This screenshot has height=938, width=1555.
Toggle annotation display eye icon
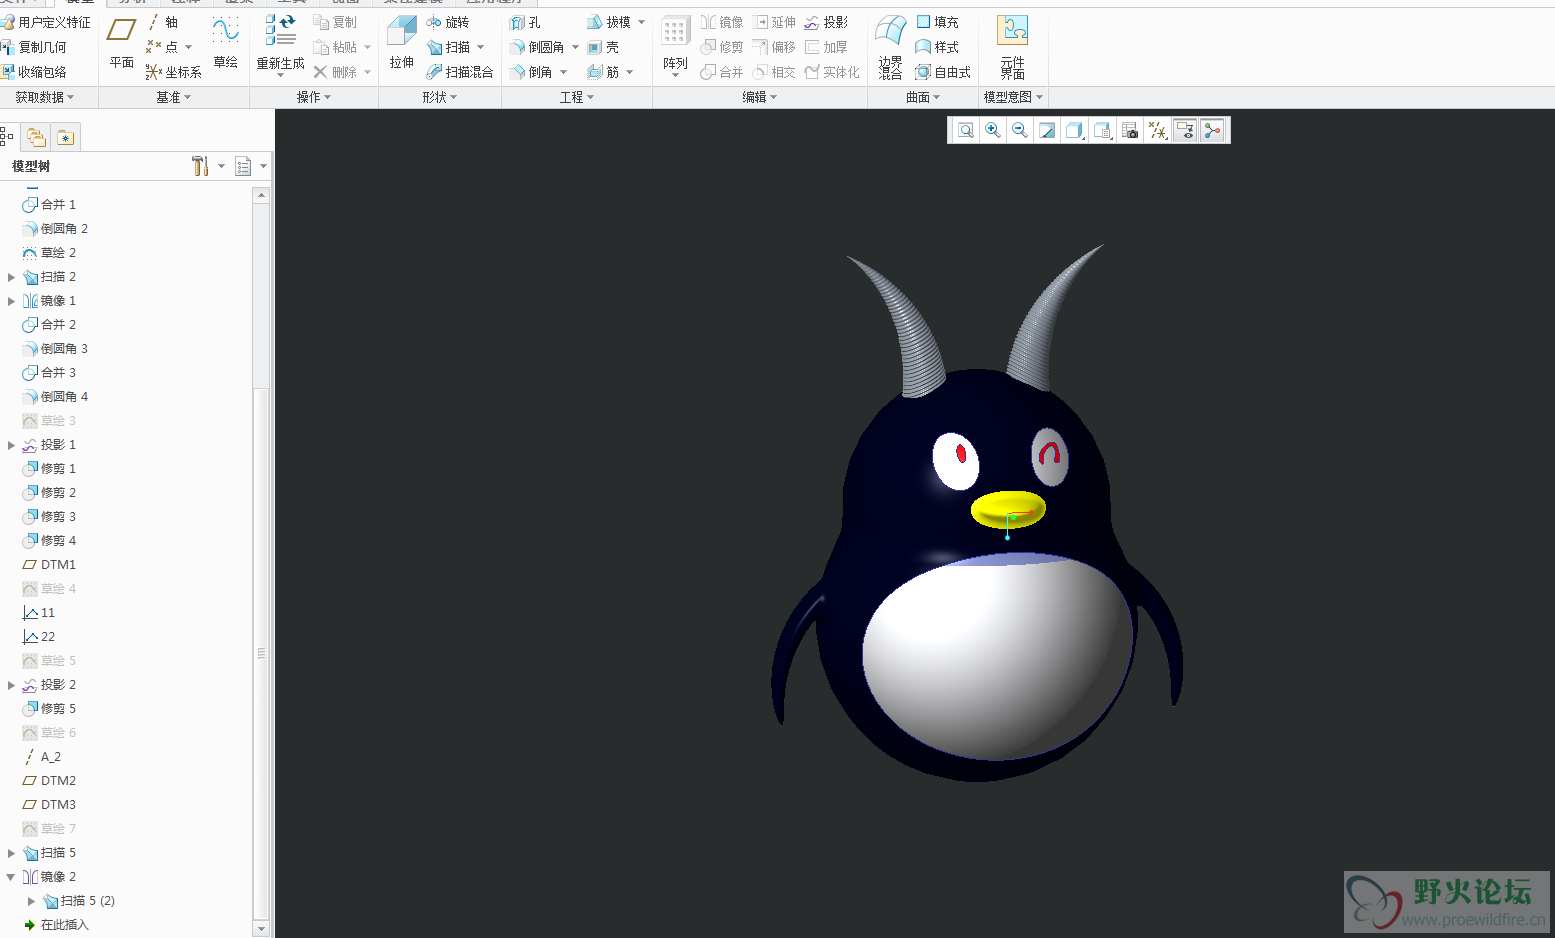1185,131
